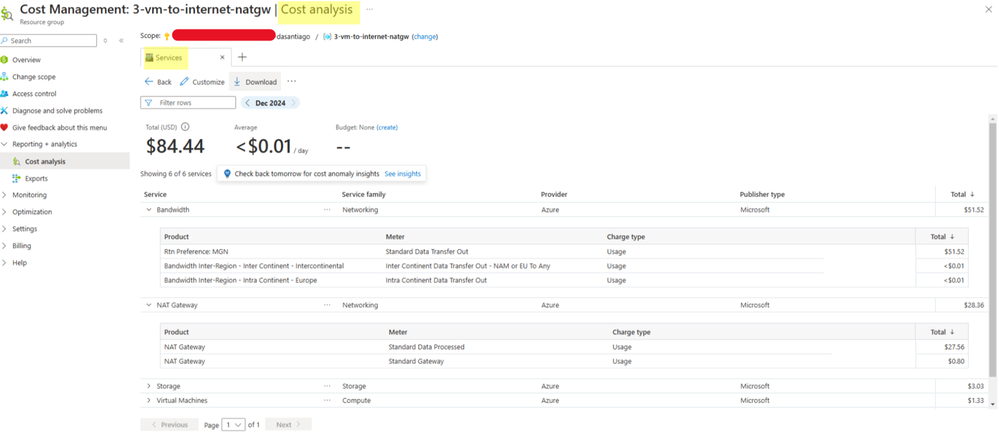The height and width of the screenshot is (434, 999).
Task: Click the Provider column header
Action: point(554,194)
